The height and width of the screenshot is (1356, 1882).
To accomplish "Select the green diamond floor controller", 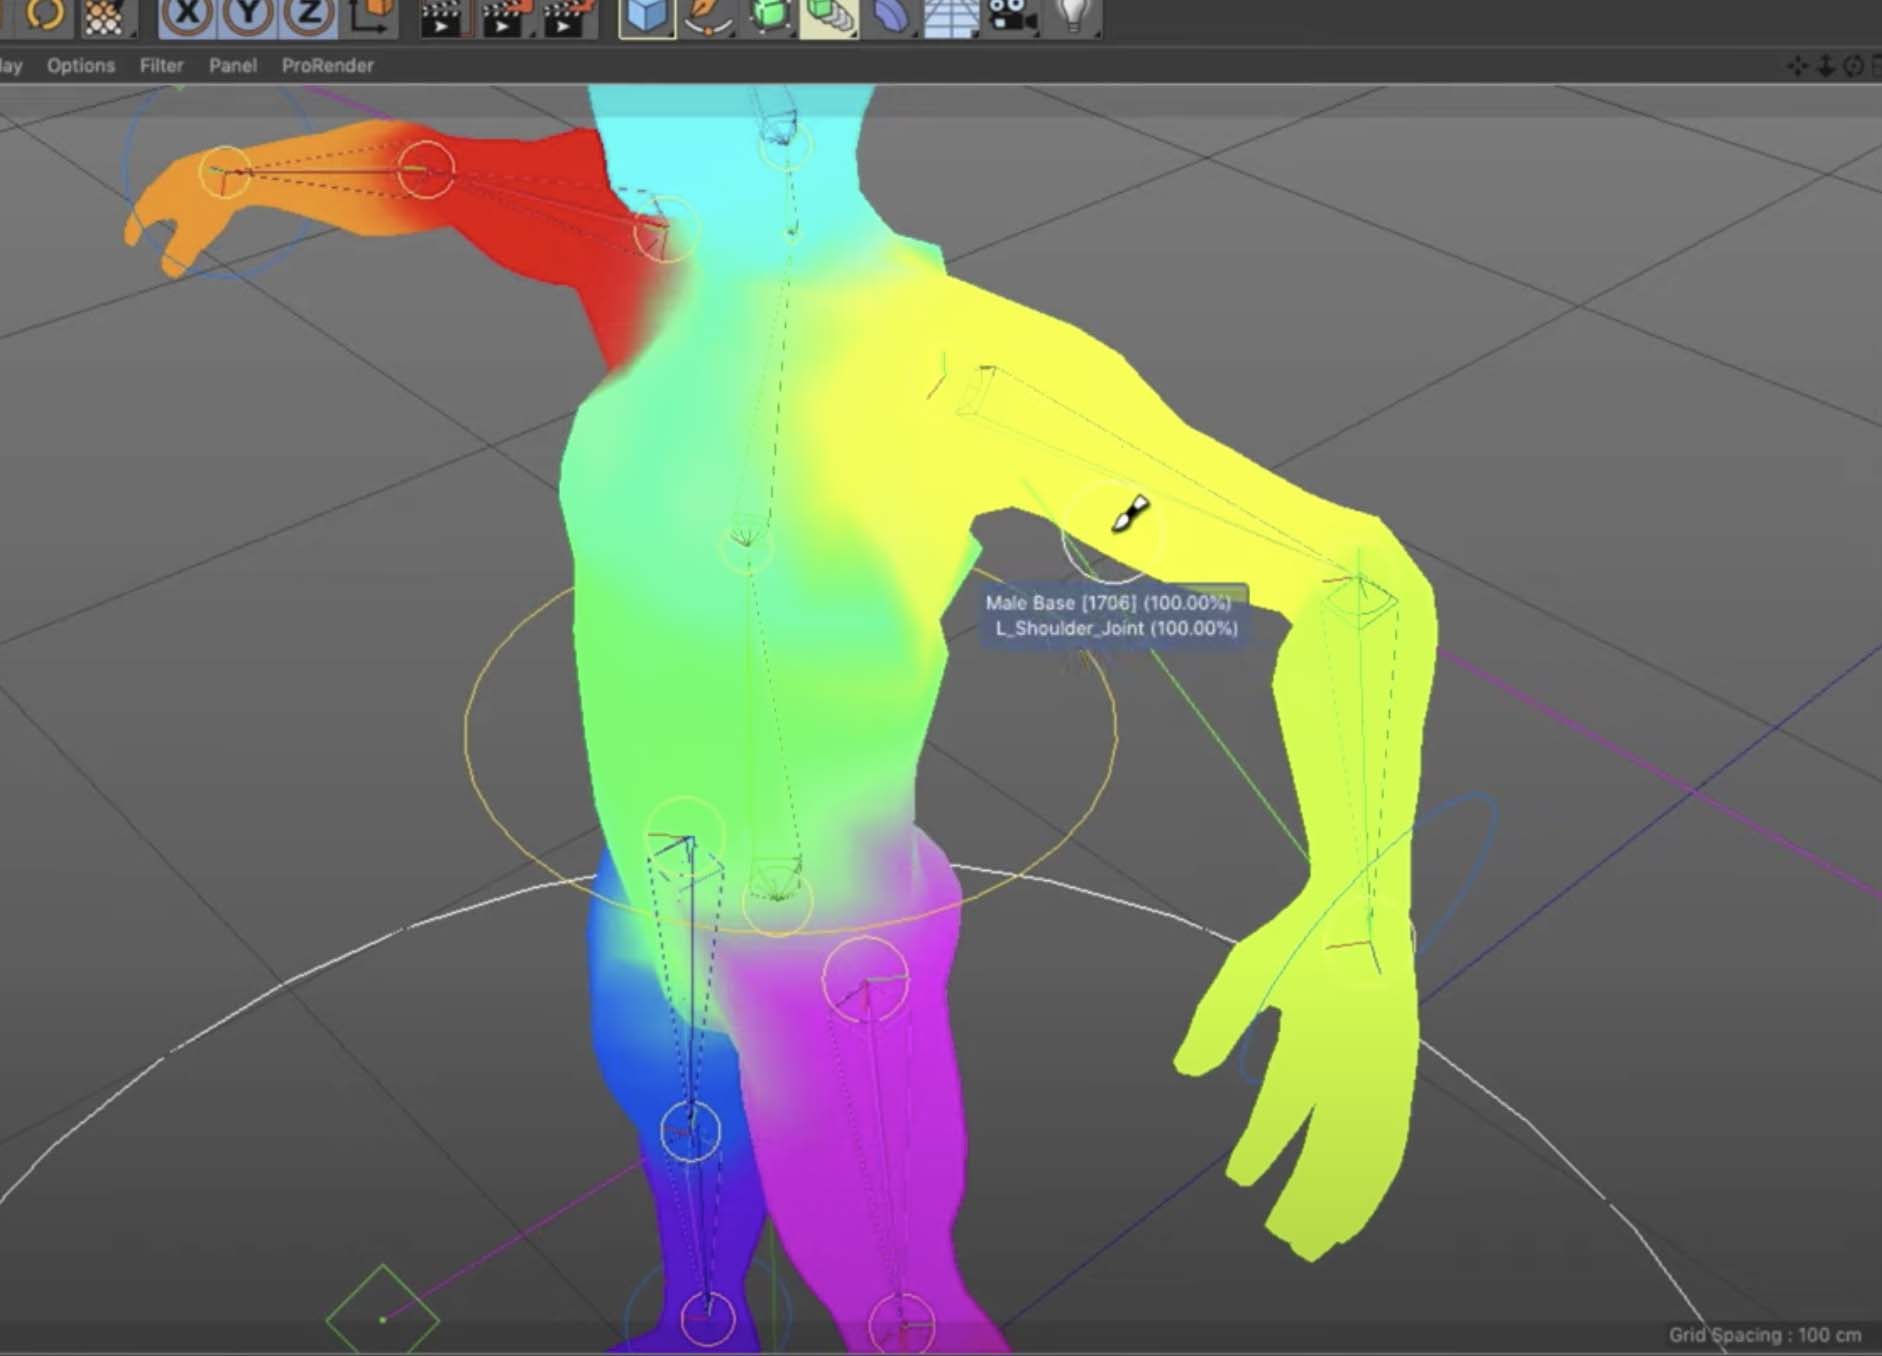I will (x=383, y=1319).
